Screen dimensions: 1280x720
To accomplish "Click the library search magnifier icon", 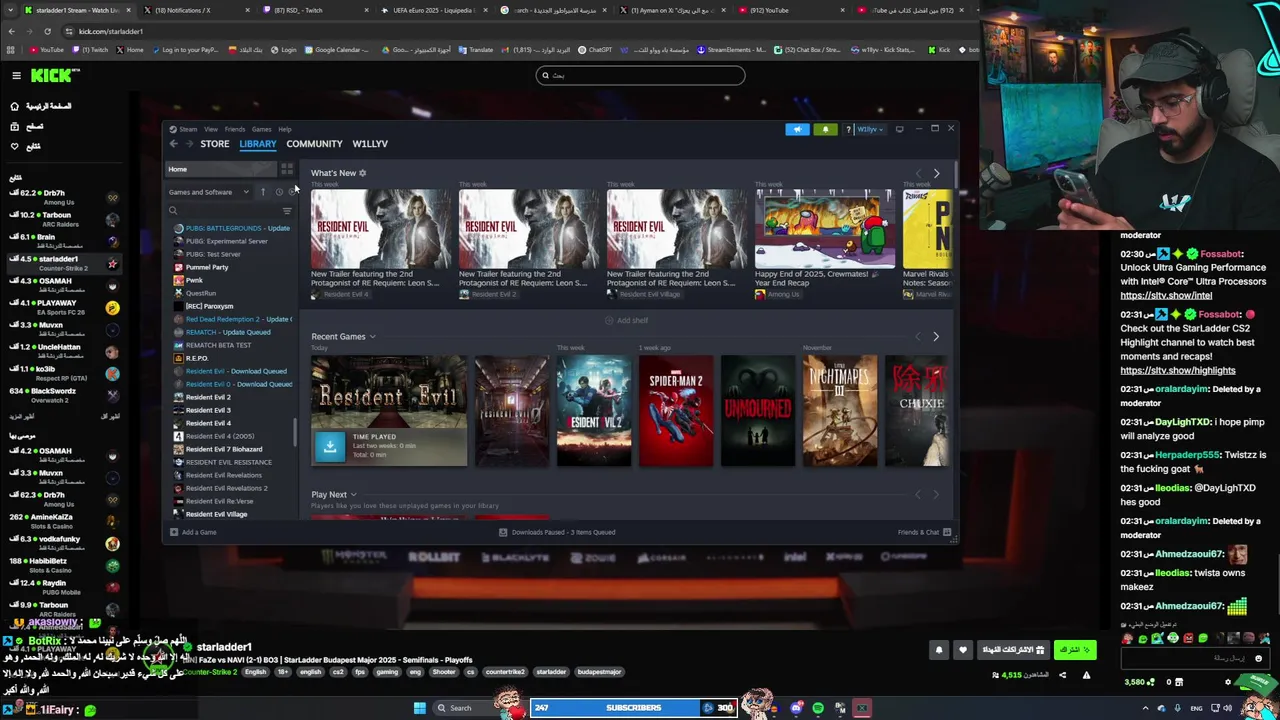I will point(173,211).
